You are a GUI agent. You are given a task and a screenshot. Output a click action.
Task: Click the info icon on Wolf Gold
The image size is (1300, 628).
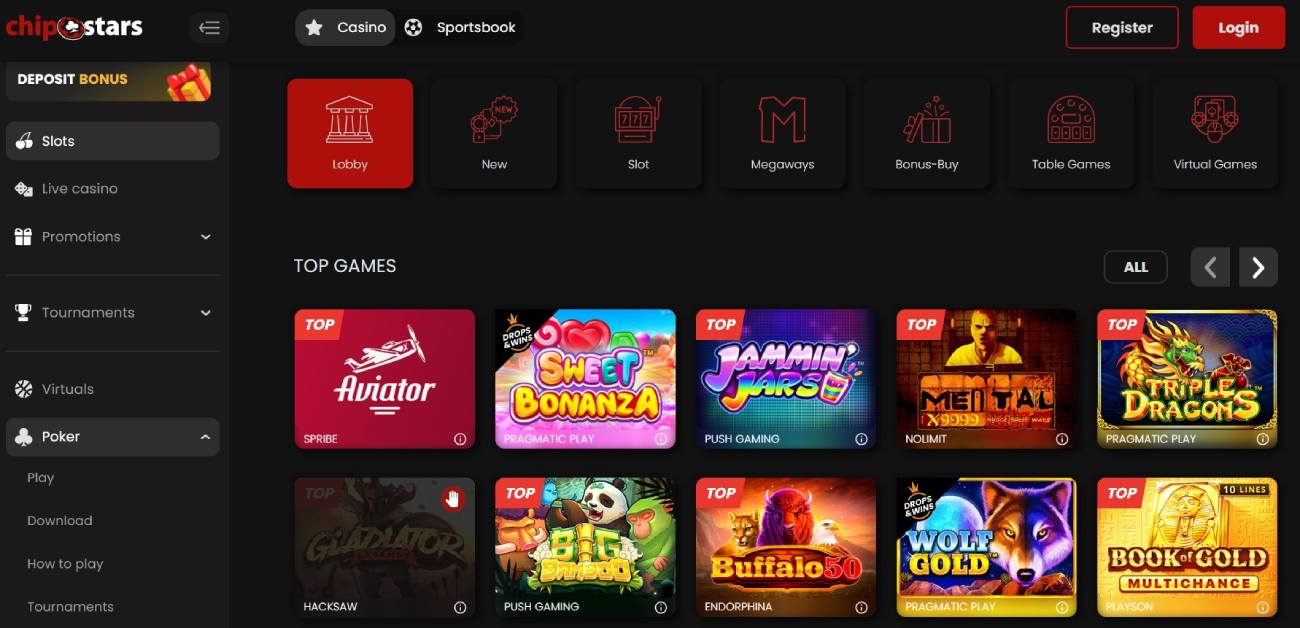coord(1062,607)
